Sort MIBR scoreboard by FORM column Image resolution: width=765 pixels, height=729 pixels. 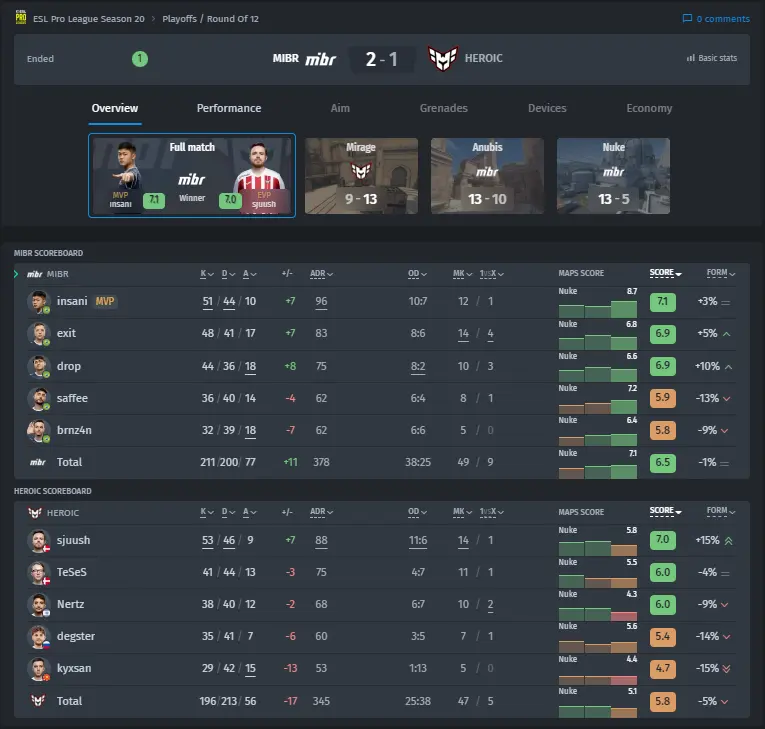[721, 273]
